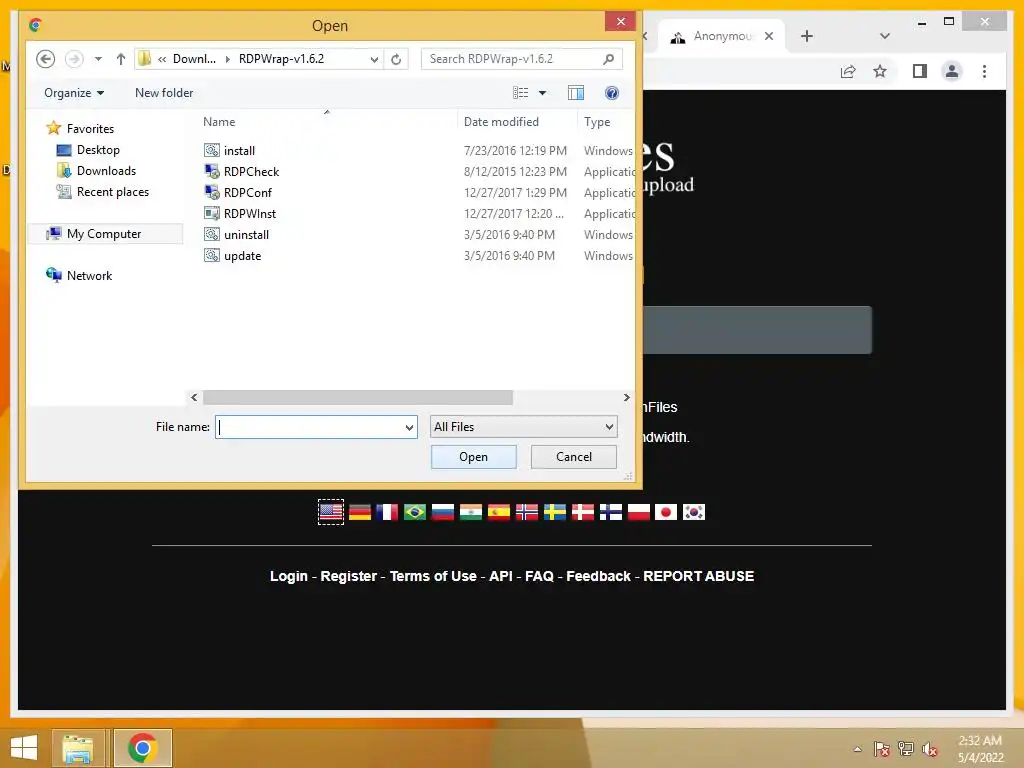This screenshot has height=768, width=1024.
Task: Select the United States flag language
Action: [331, 512]
